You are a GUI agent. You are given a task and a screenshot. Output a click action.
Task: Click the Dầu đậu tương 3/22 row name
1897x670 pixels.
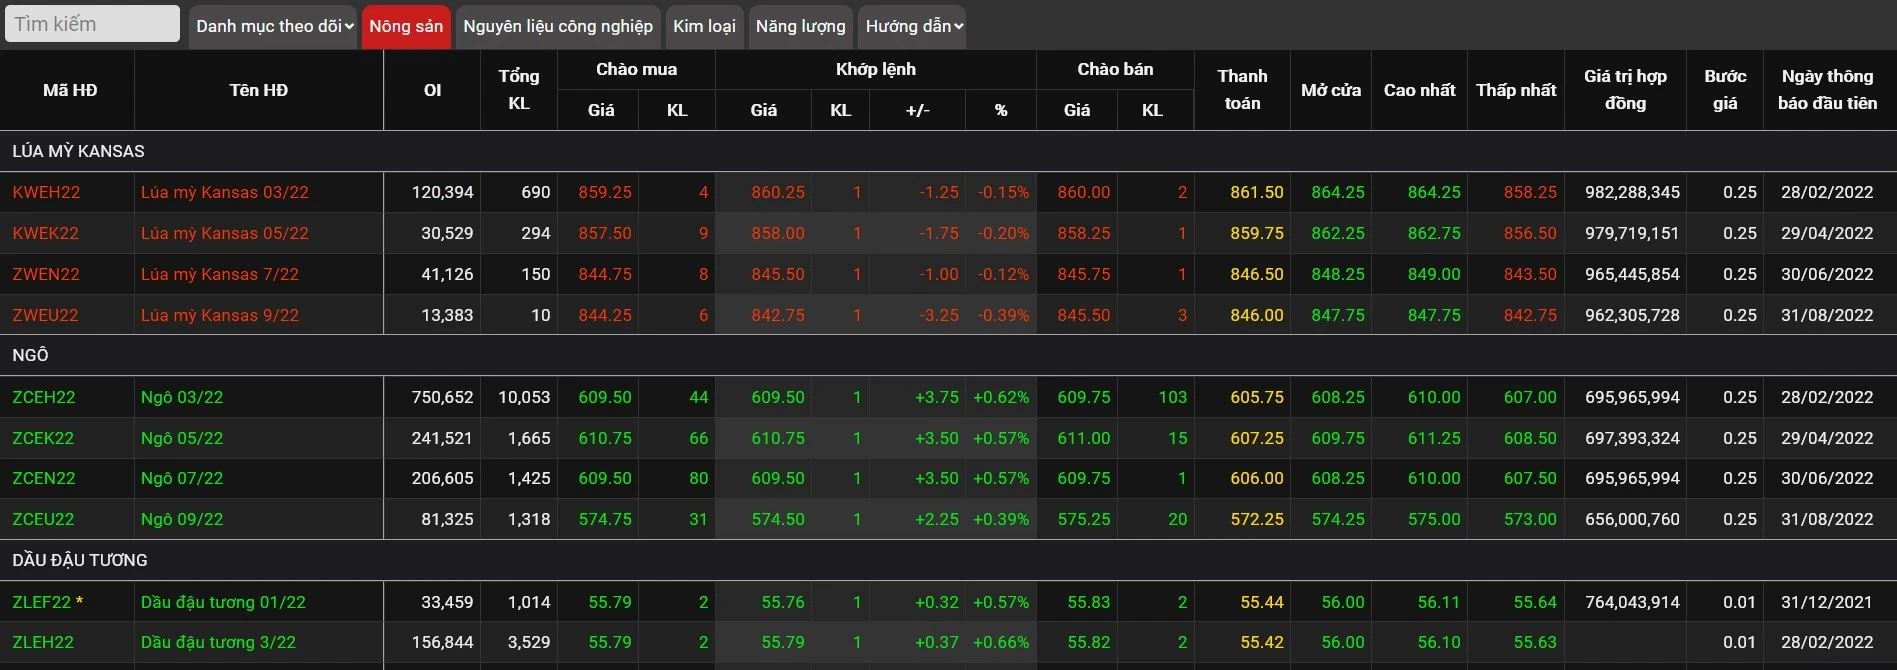(x=218, y=642)
